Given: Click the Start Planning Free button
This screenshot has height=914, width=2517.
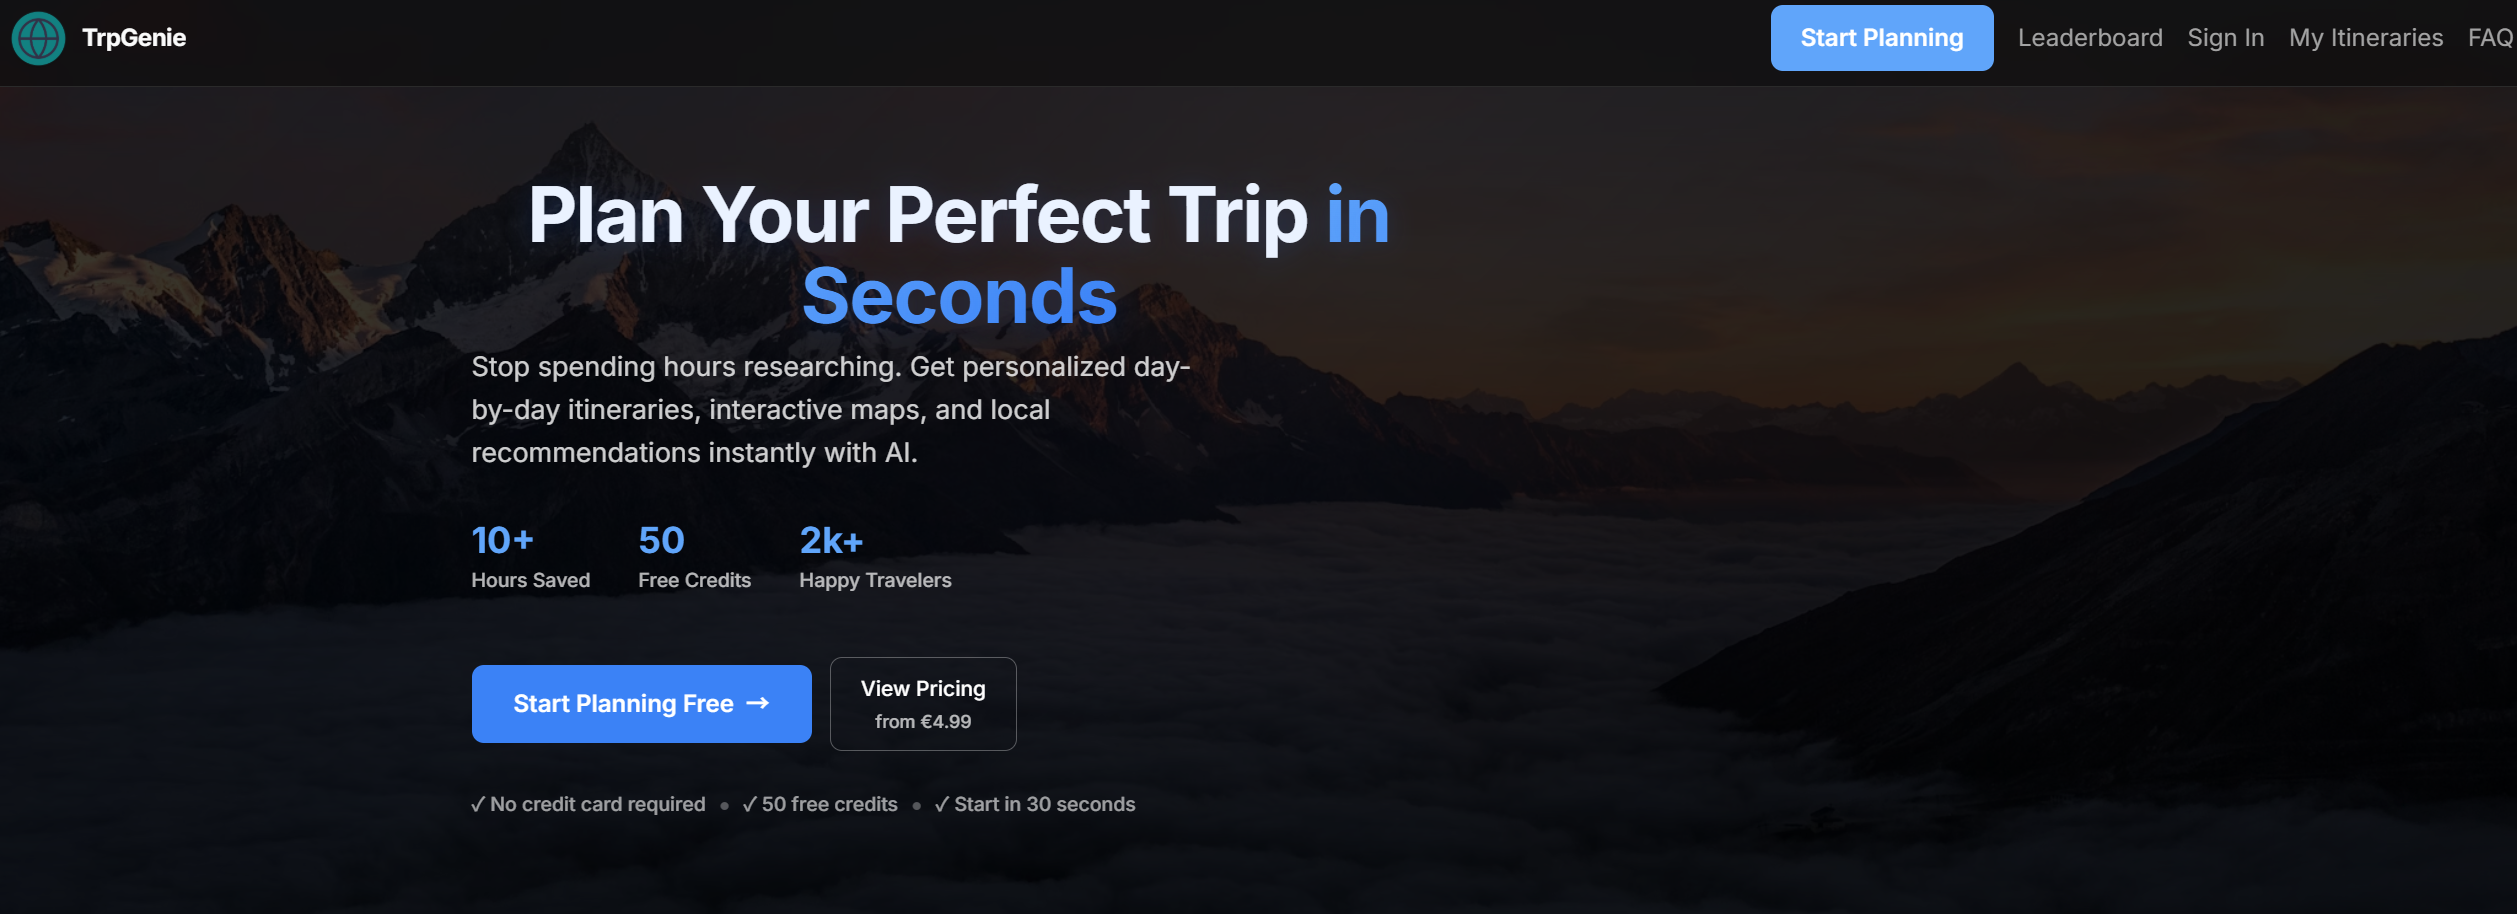Looking at the screenshot, I should coord(641,704).
